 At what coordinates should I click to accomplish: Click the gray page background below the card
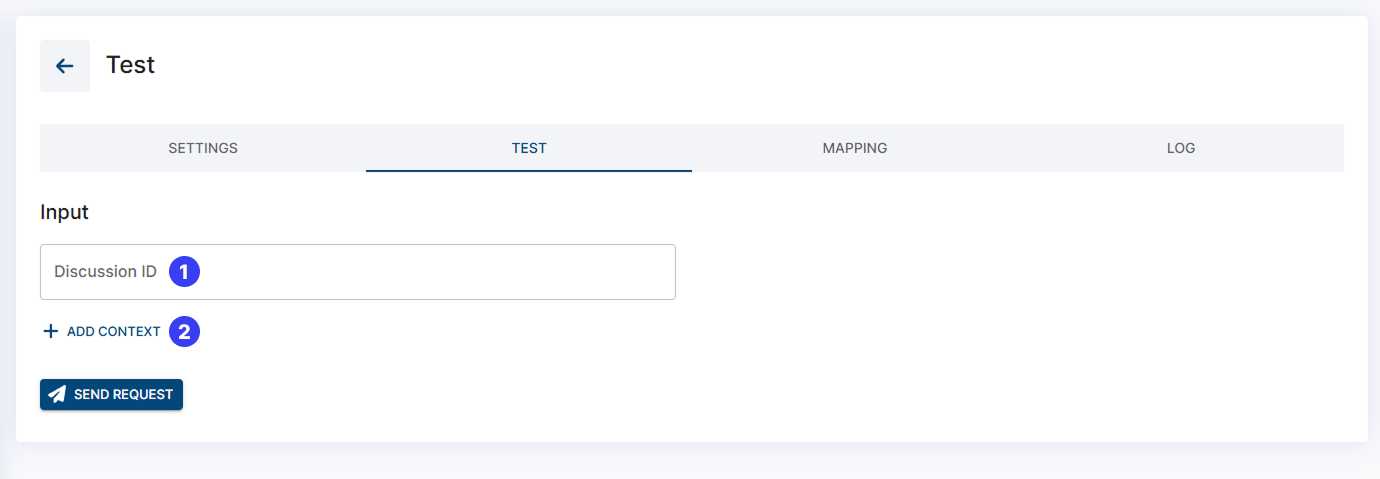click(690, 461)
